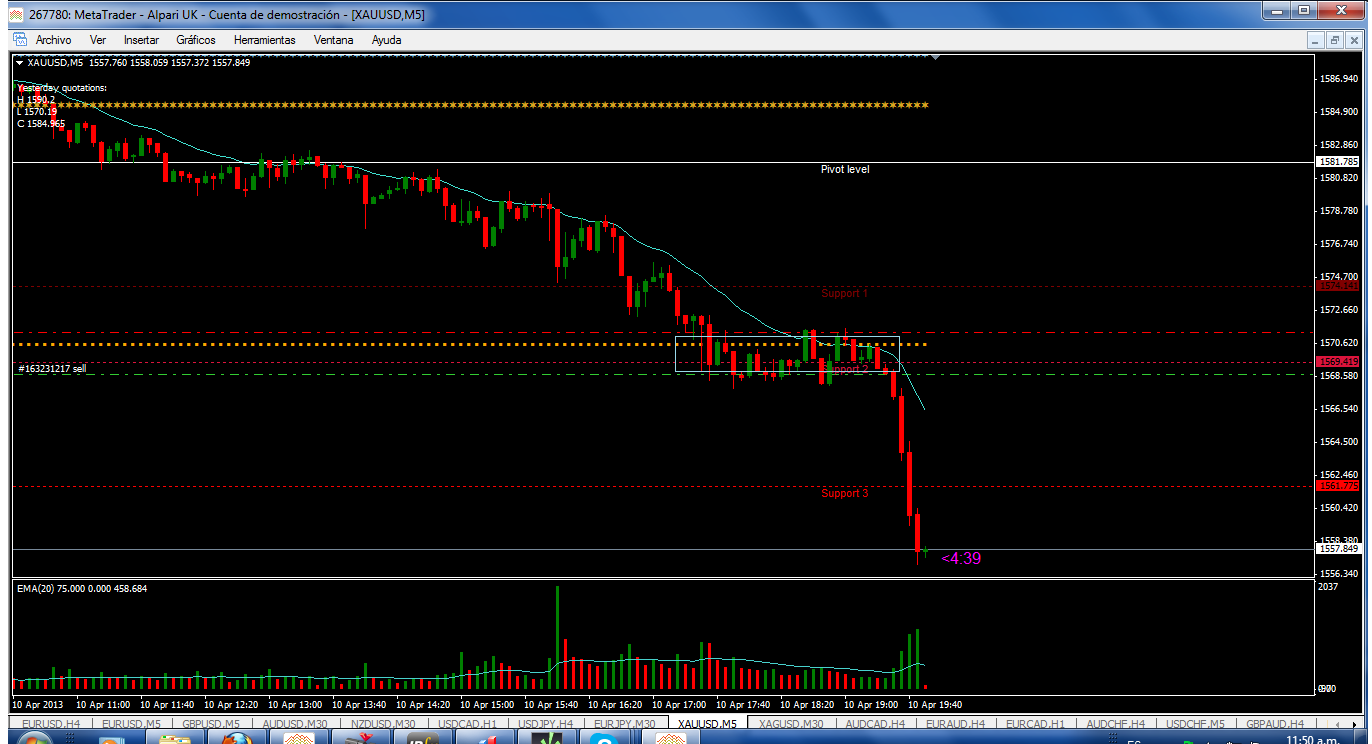Select the chart shift triangle marker at top
Viewport: 1372px width, 744px height.
pyautogui.click(x=935, y=58)
